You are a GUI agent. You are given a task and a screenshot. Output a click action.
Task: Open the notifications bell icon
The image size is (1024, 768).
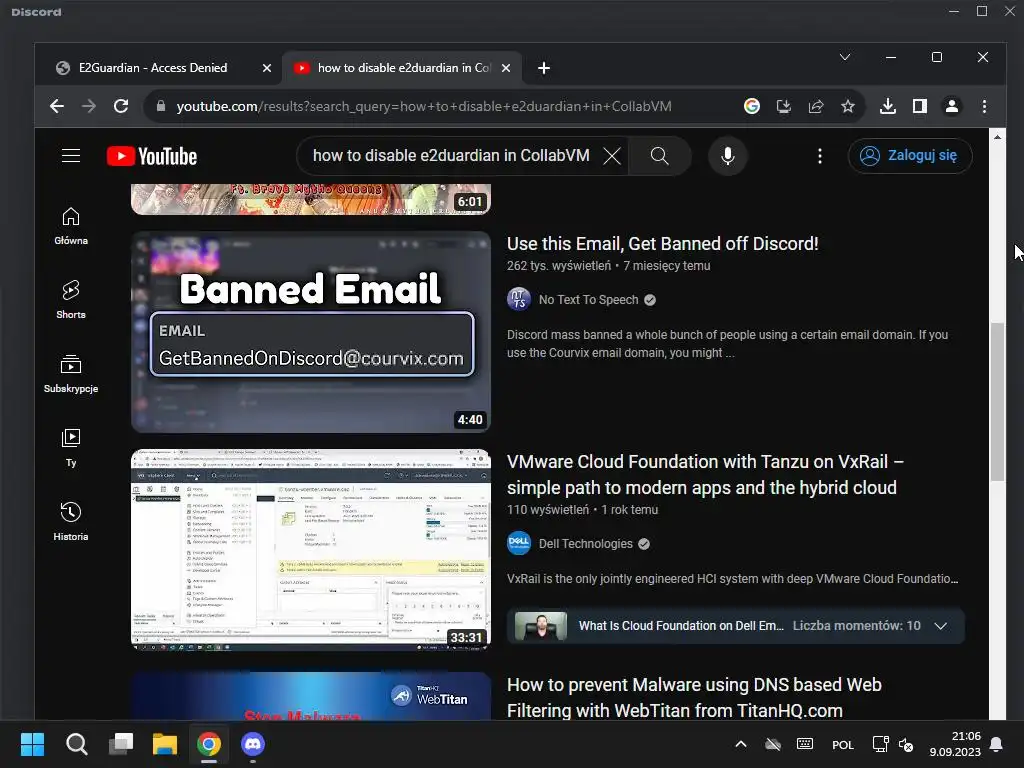tap(996, 744)
